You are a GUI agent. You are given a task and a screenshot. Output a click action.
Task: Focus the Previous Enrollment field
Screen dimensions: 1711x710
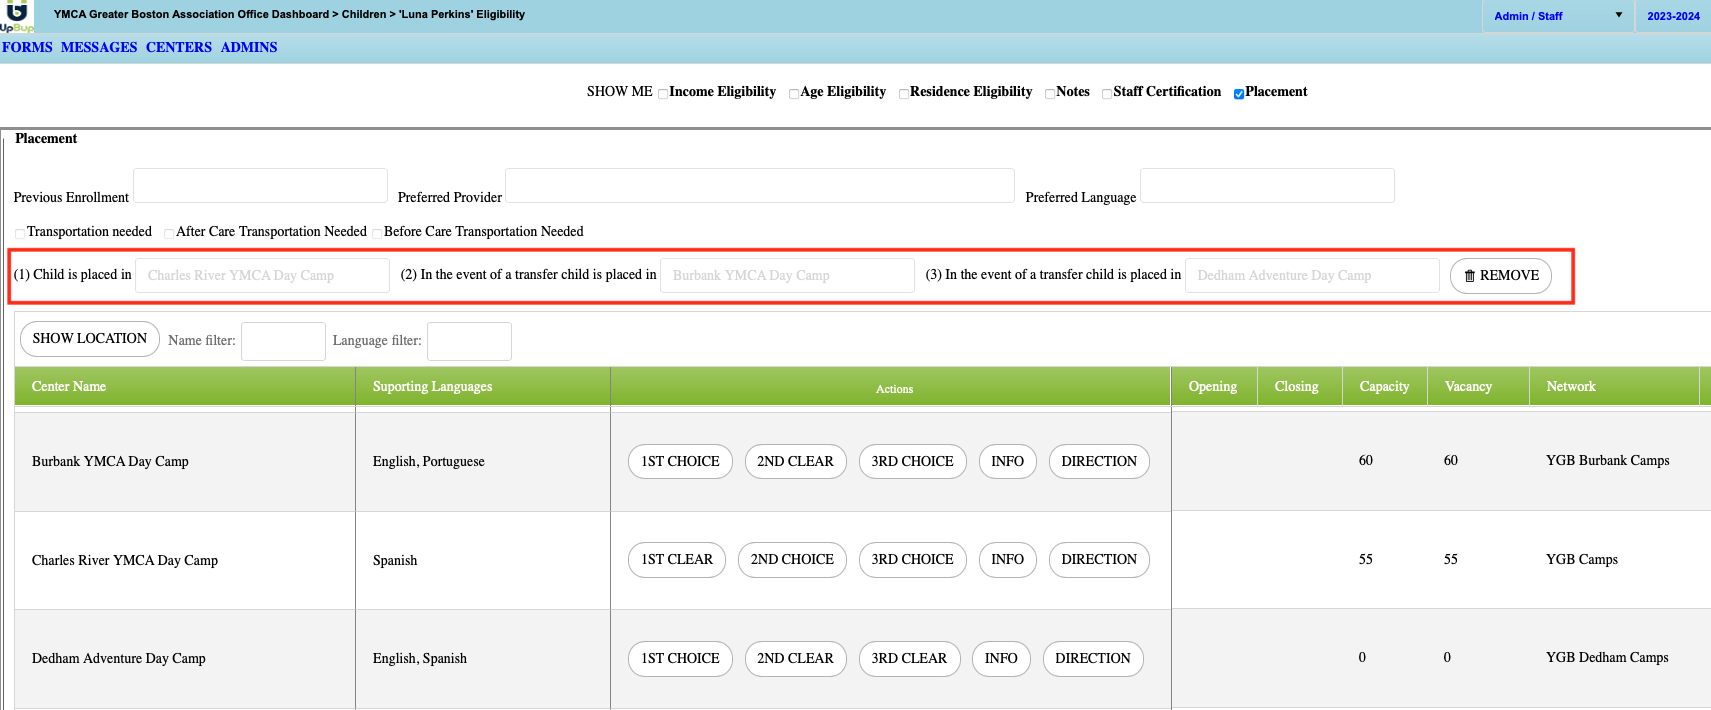(260, 186)
